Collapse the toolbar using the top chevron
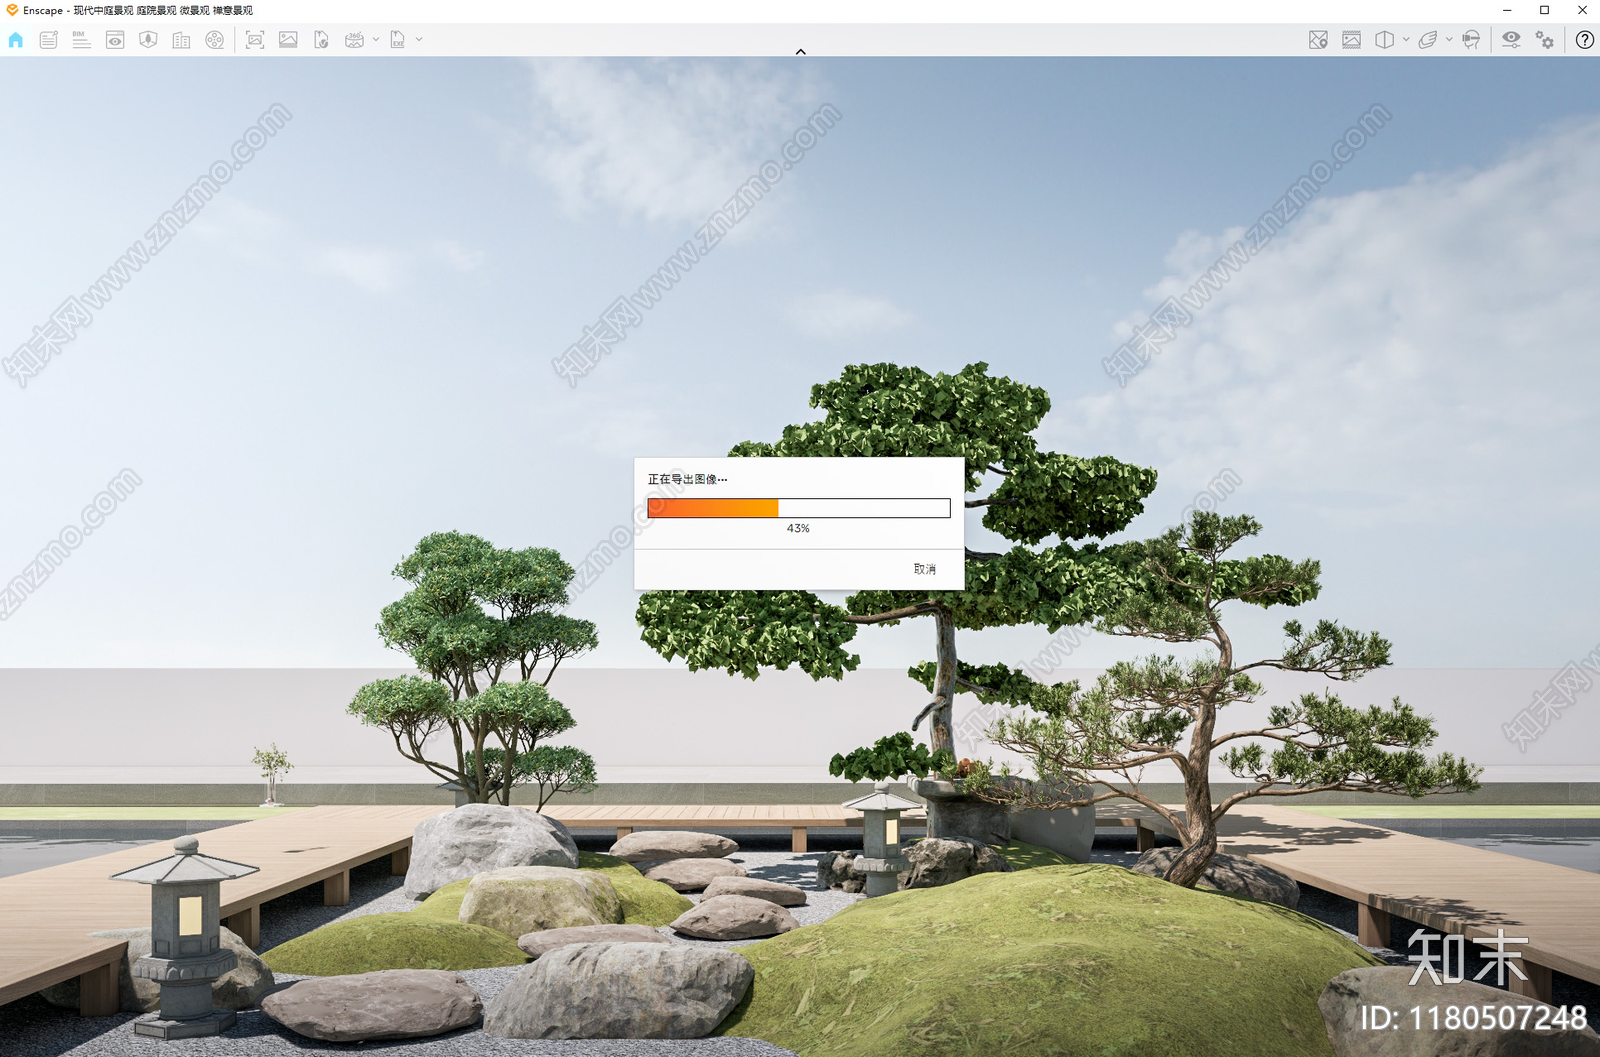1600x1057 pixels. pyautogui.click(x=800, y=52)
